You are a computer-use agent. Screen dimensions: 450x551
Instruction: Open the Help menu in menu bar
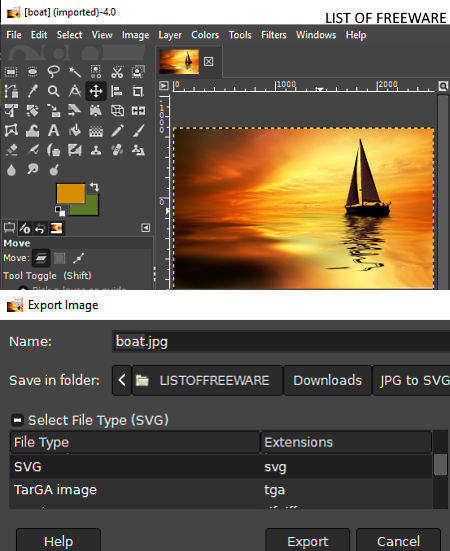point(356,35)
